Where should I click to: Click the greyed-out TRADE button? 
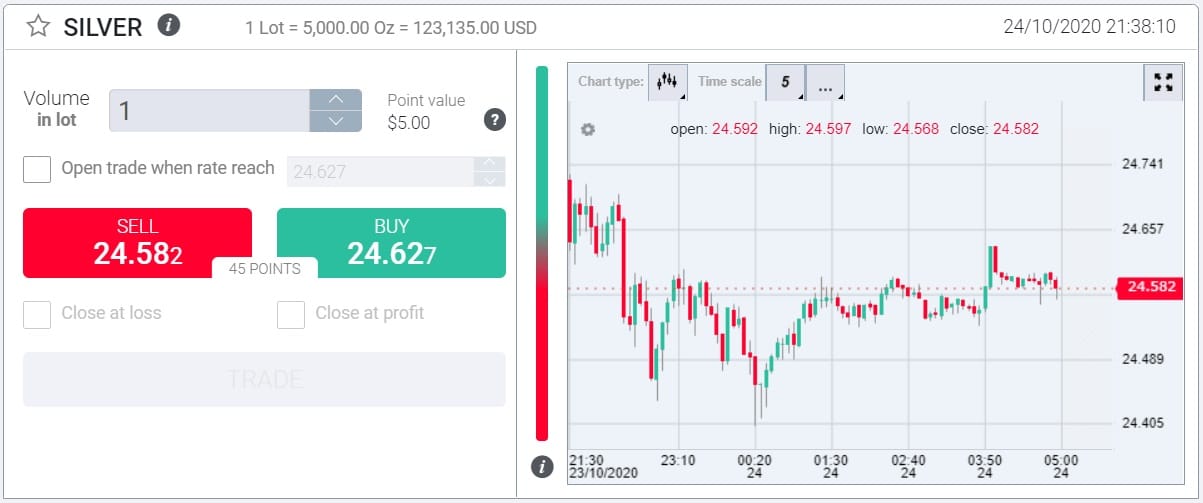pyautogui.click(x=264, y=379)
